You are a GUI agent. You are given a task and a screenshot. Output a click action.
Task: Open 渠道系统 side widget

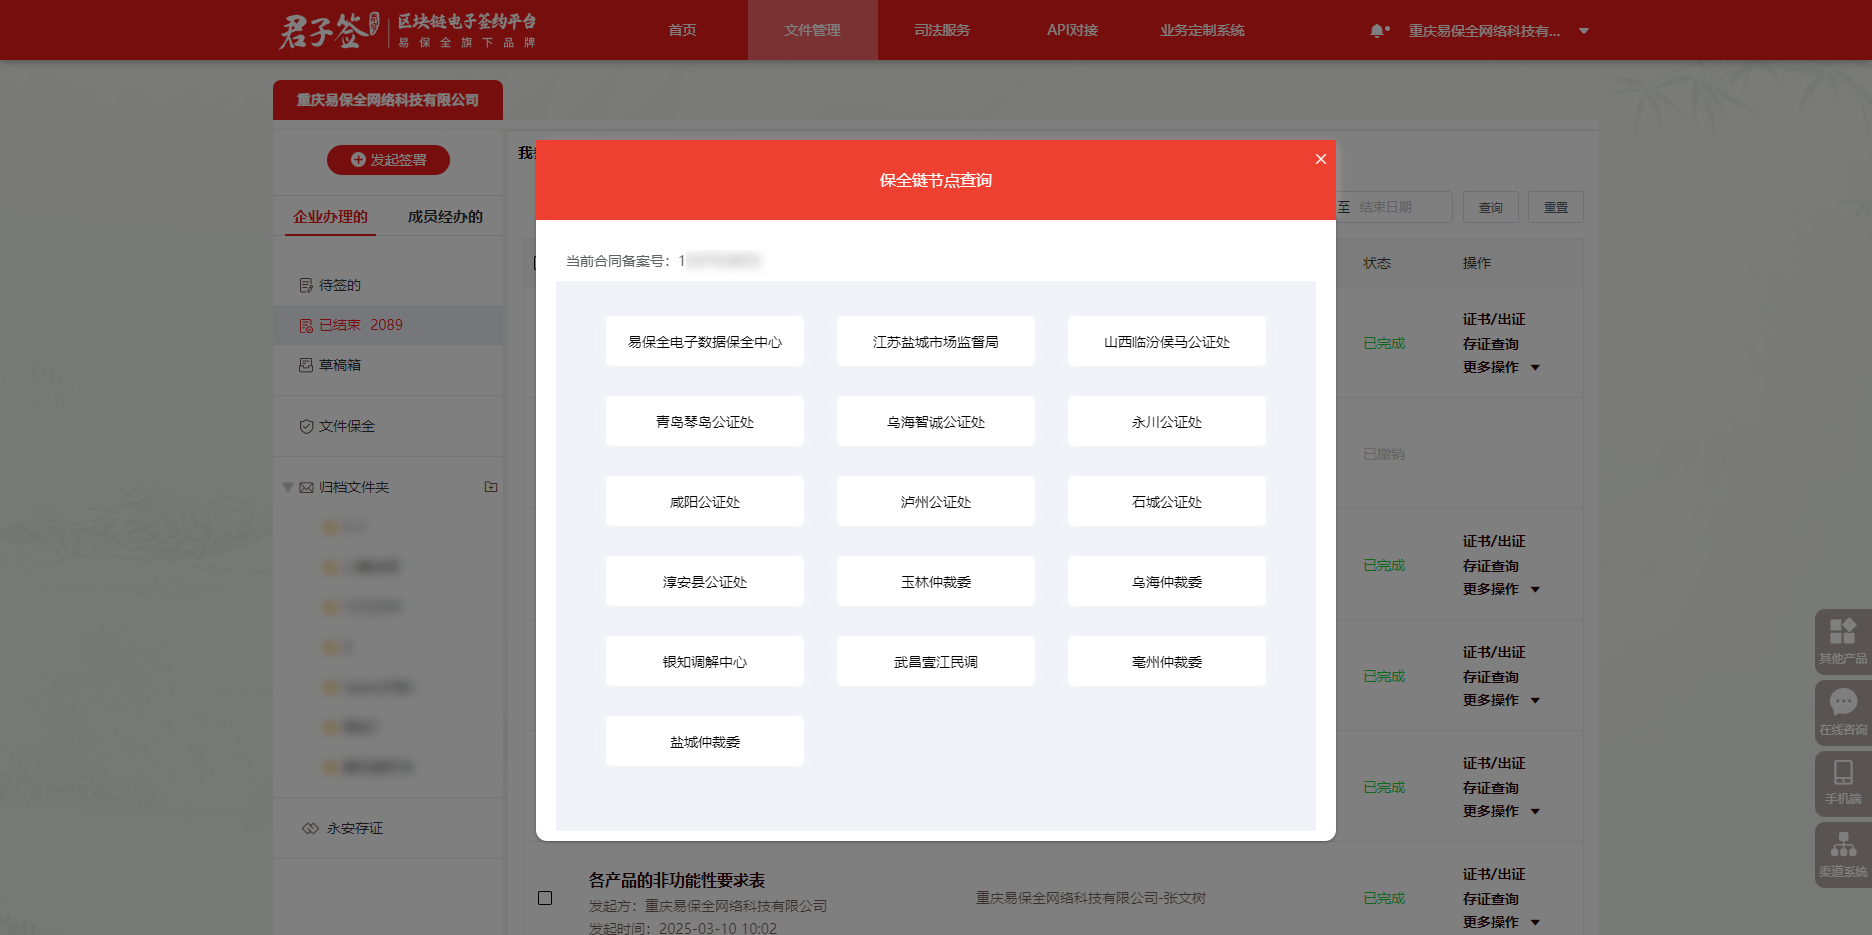(x=1843, y=854)
